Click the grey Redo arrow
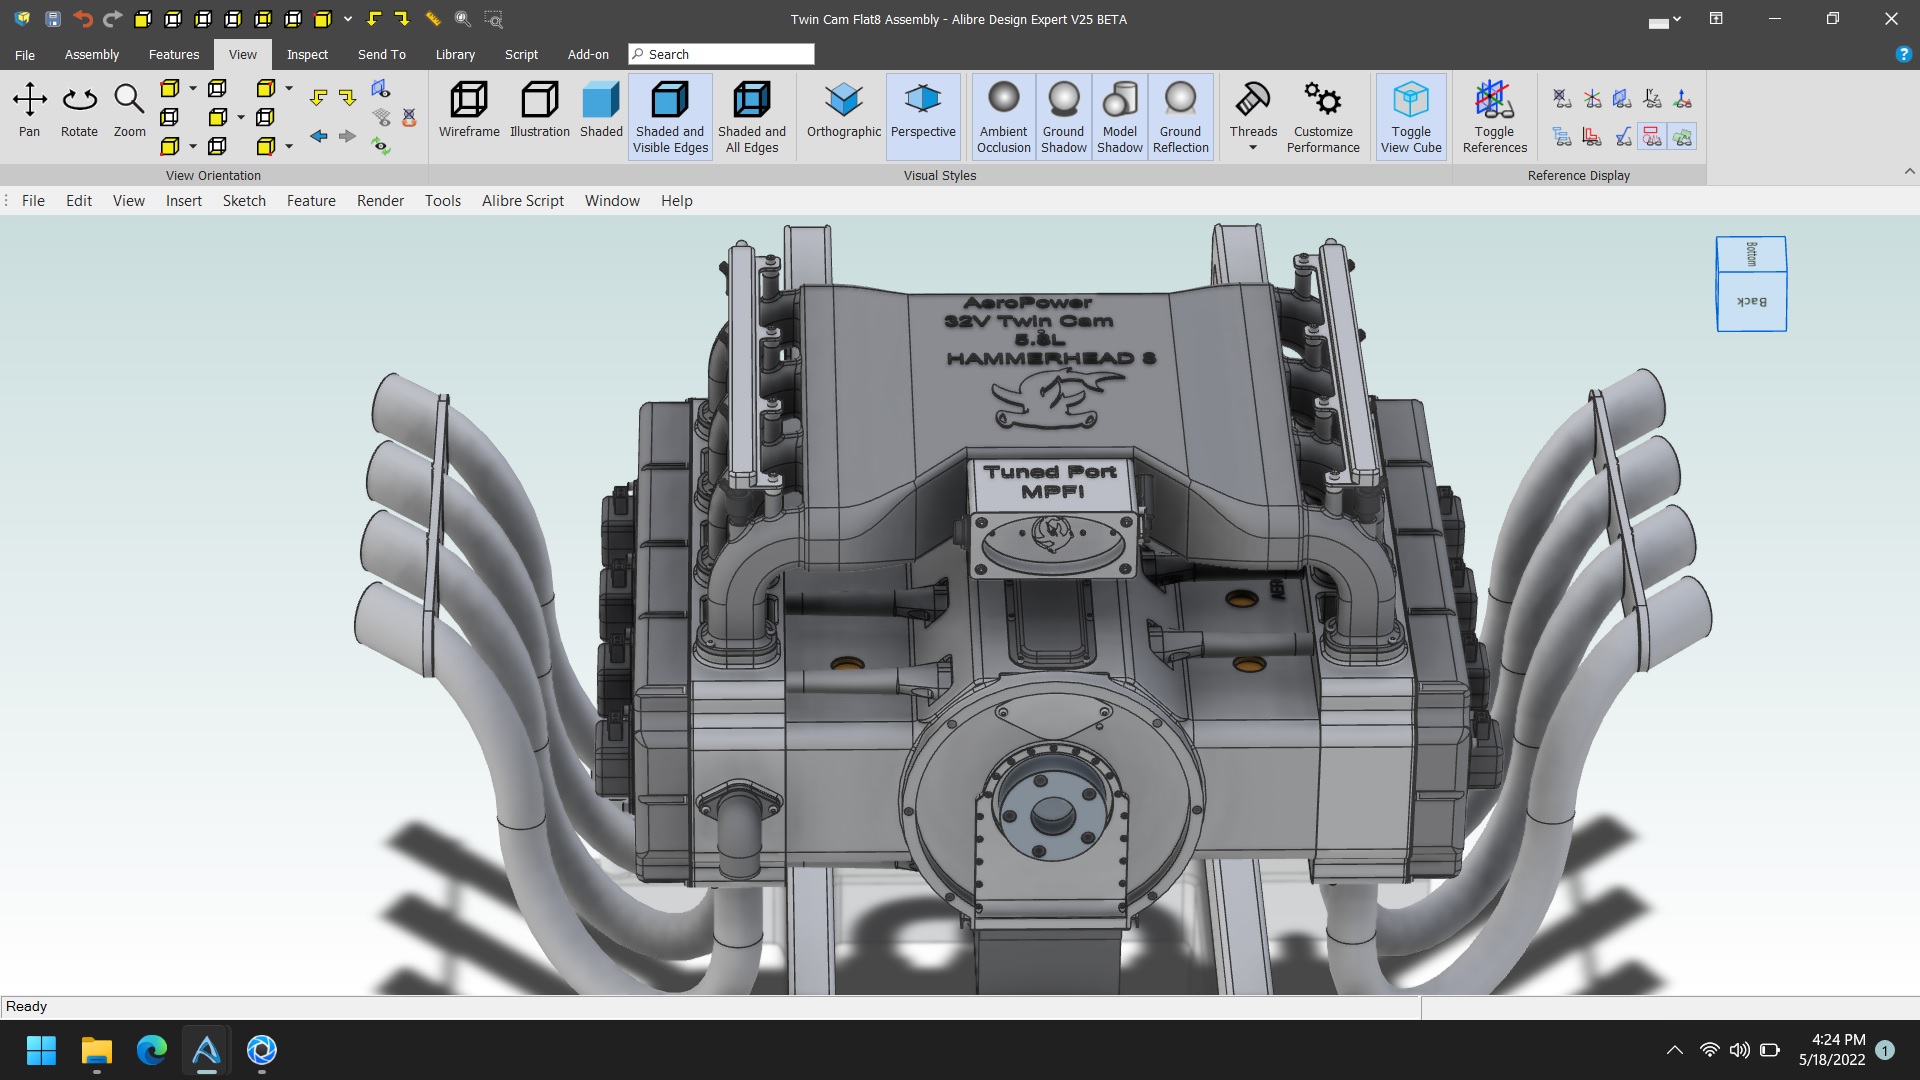Image resolution: width=1920 pixels, height=1080 pixels. pyautogui.click(x=112, y=19)
